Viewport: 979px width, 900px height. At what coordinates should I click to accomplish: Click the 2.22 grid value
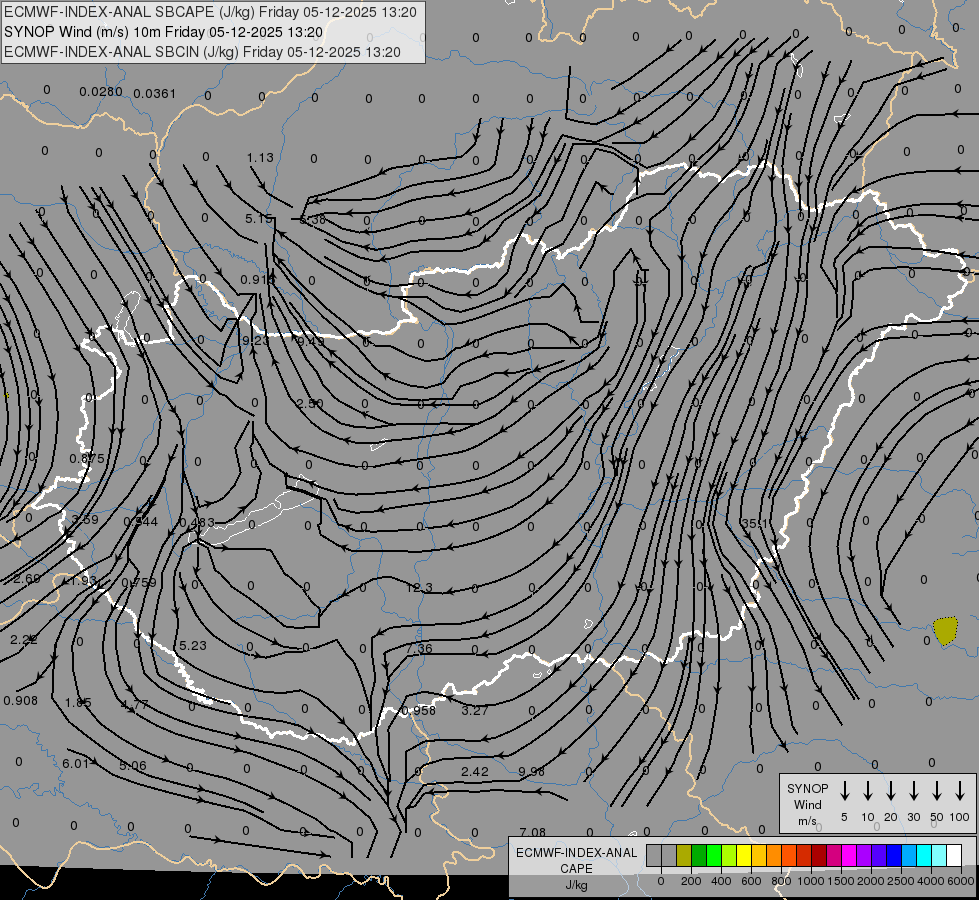coord(24,640)
